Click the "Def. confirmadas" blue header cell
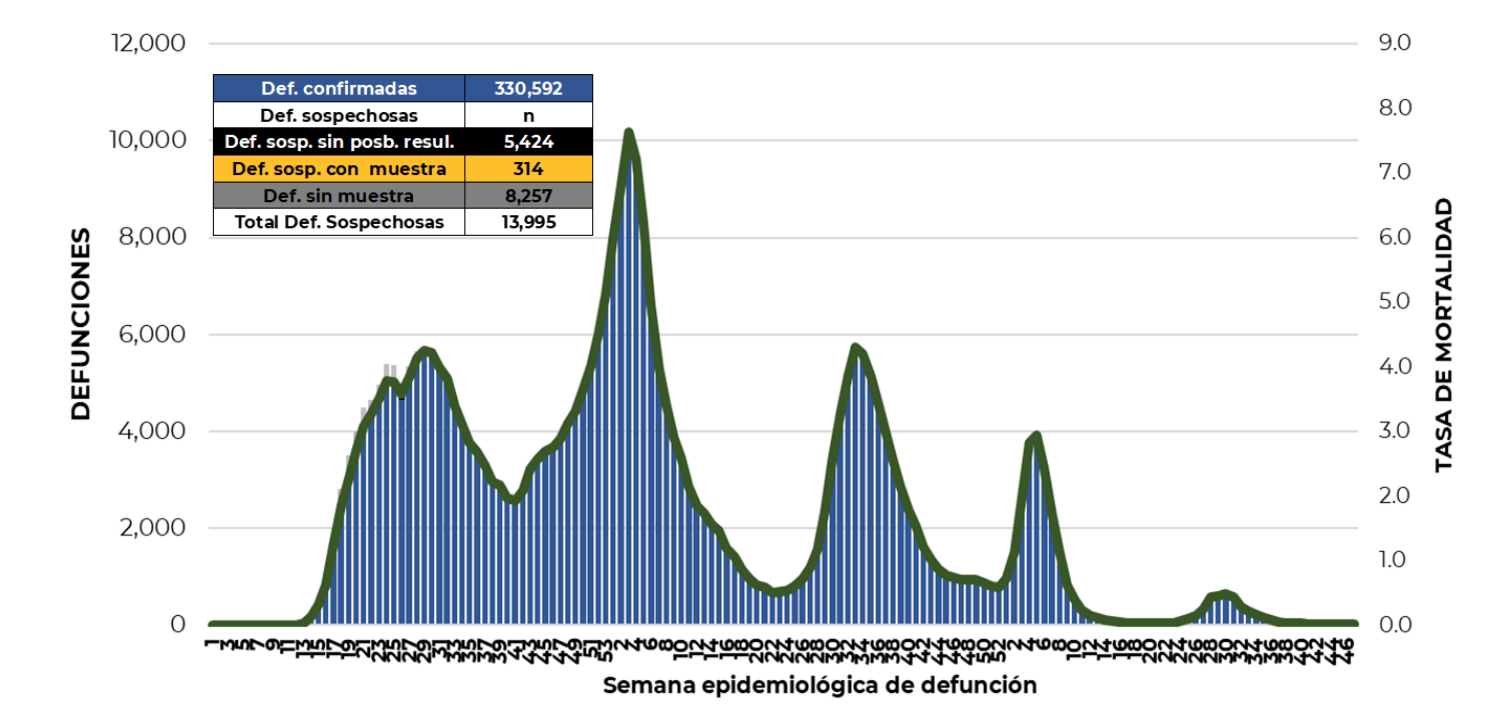Screen dimensions: 1502x720 coord(338,88)
